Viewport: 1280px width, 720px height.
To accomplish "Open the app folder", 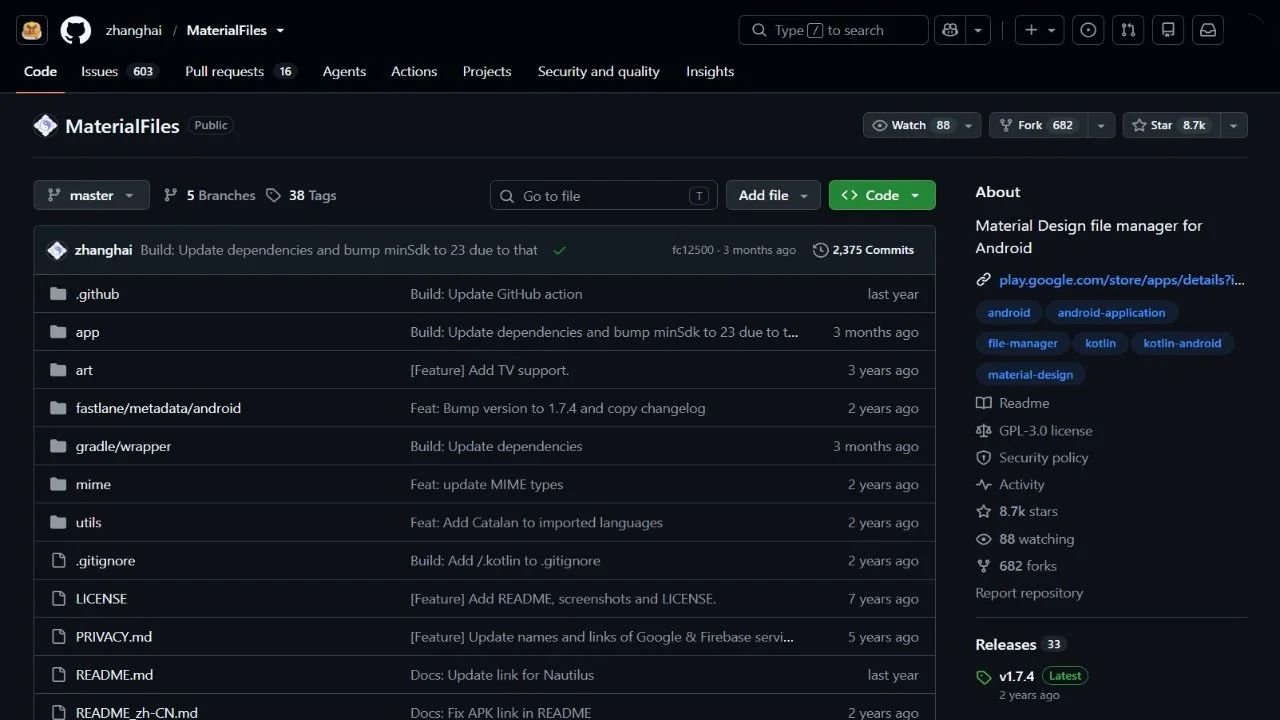I will [88, 332].
